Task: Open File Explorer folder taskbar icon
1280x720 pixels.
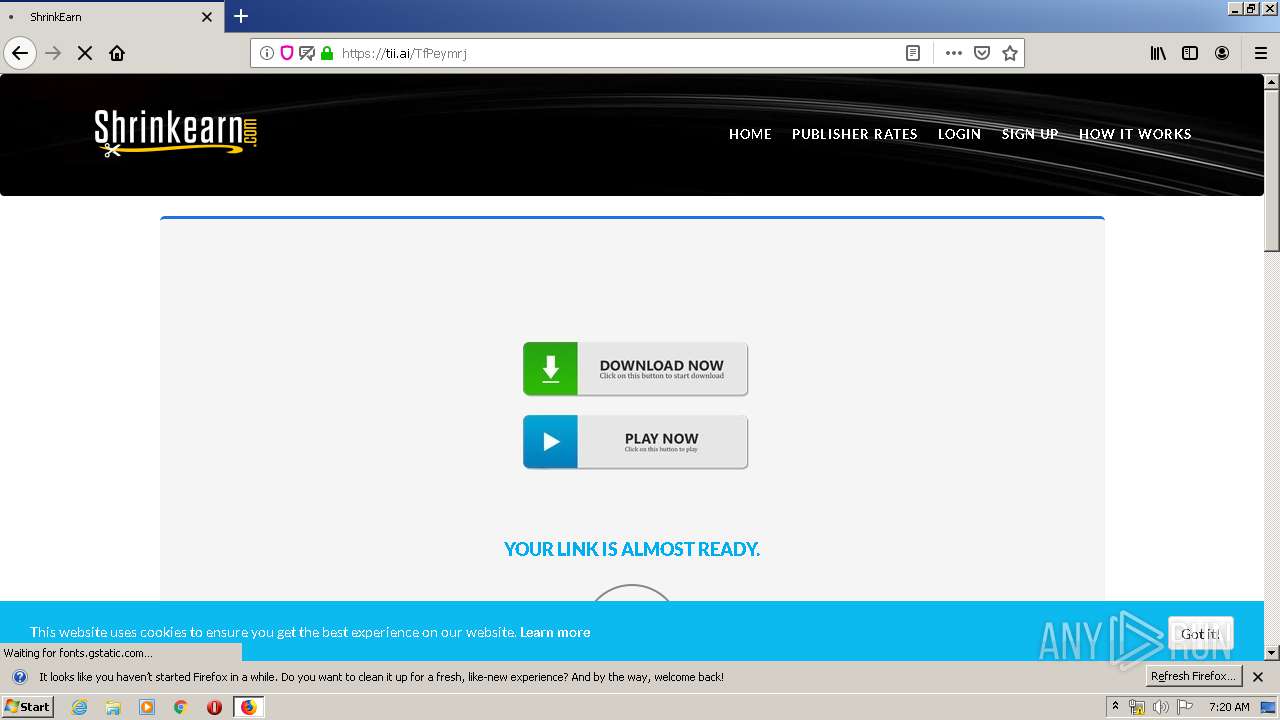Action: (x=113, y=707)
